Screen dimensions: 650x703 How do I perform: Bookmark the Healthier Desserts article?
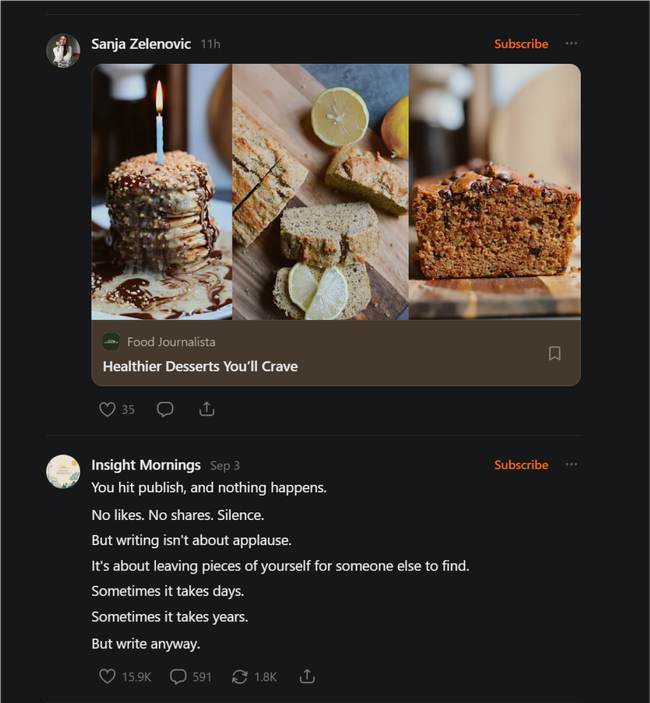coord(555,353)
